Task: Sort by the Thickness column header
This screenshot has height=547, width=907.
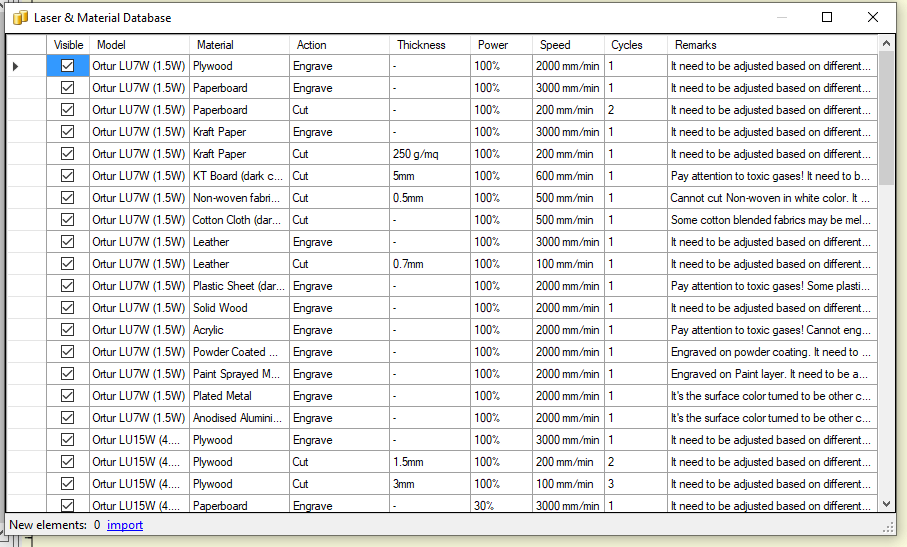Action: pos(430,45)
